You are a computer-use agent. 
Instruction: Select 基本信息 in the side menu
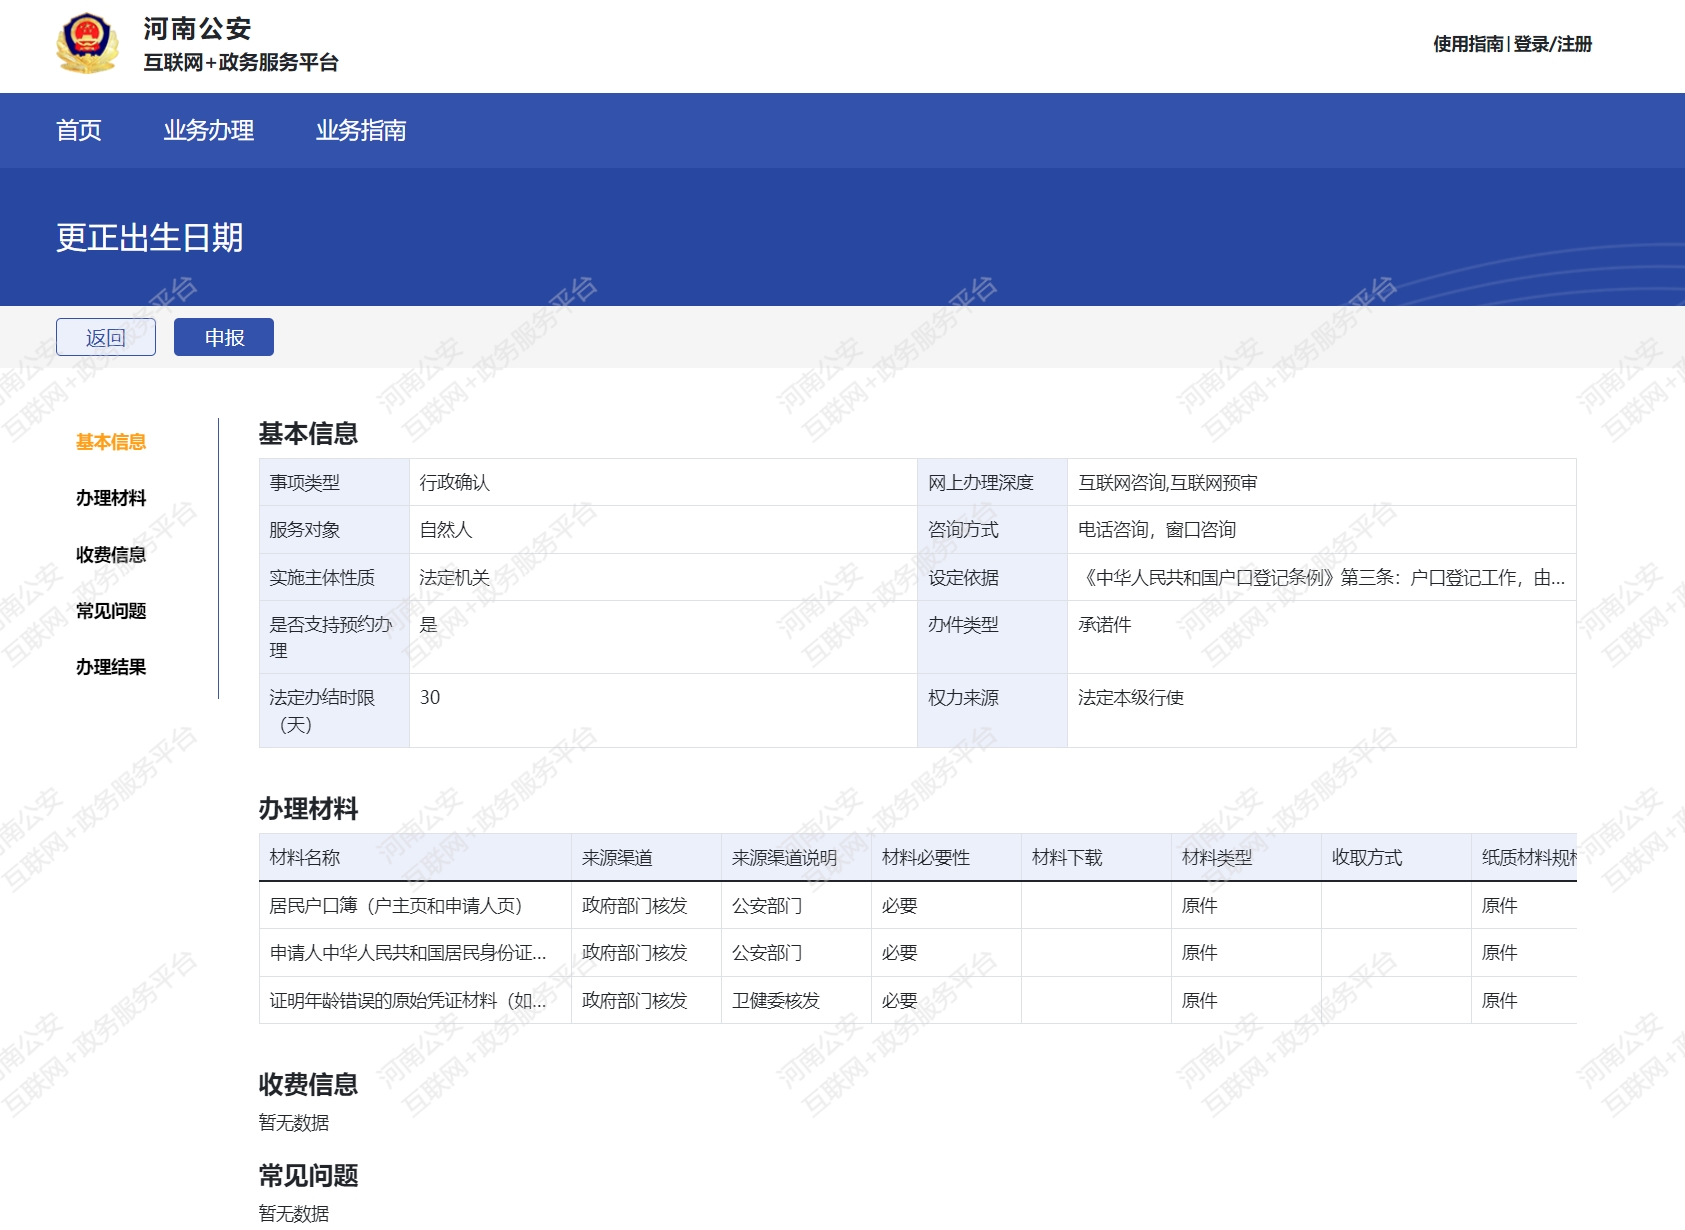pyautogui.click(x=111, y=442)
